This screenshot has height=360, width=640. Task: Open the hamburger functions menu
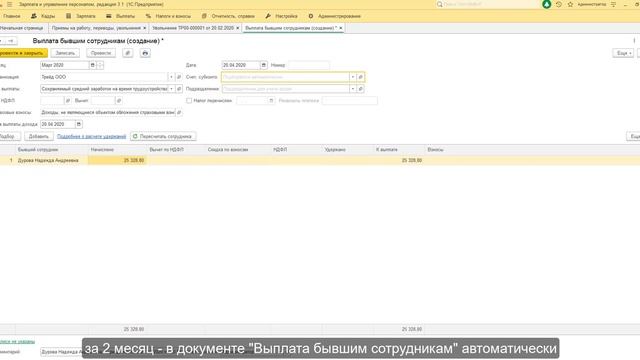point(9,4)
